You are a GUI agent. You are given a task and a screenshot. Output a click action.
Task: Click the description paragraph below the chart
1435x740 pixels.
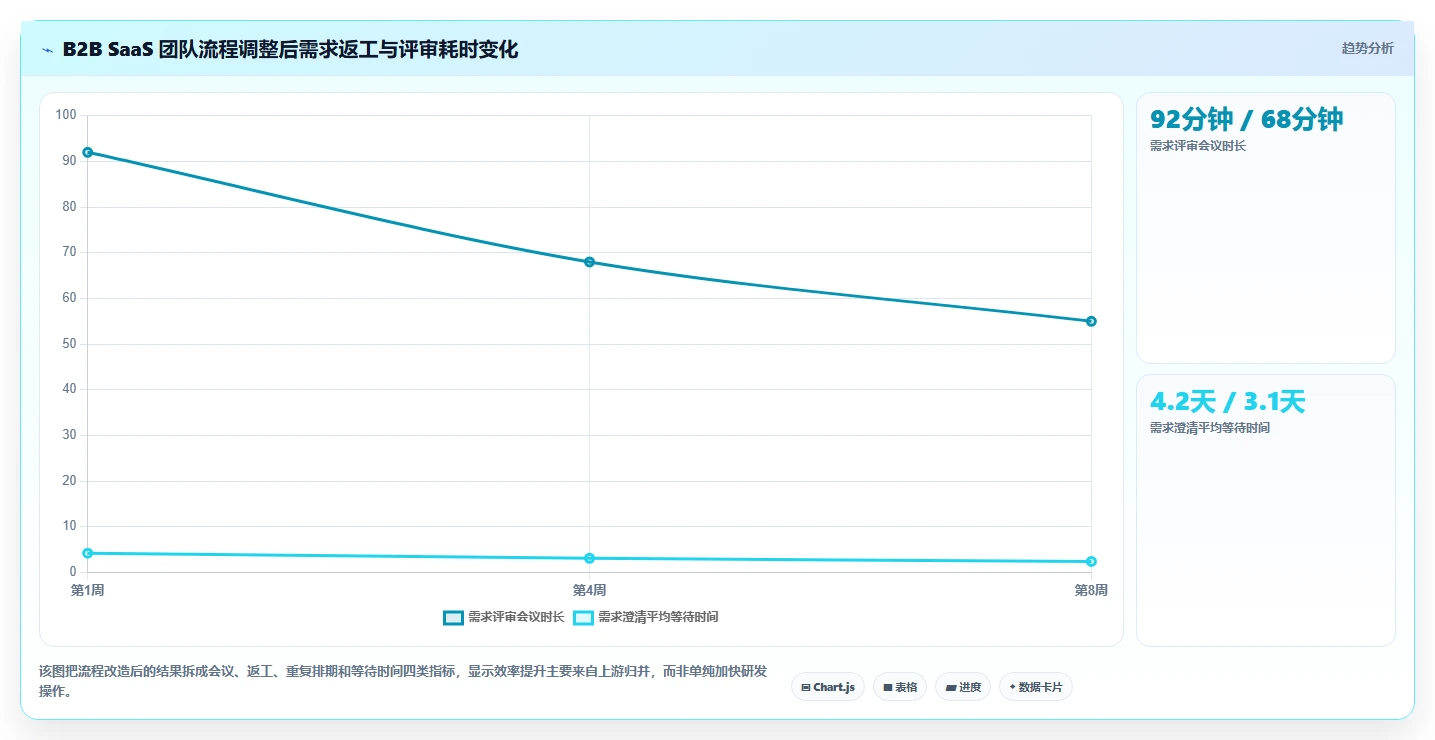point(403,682)
